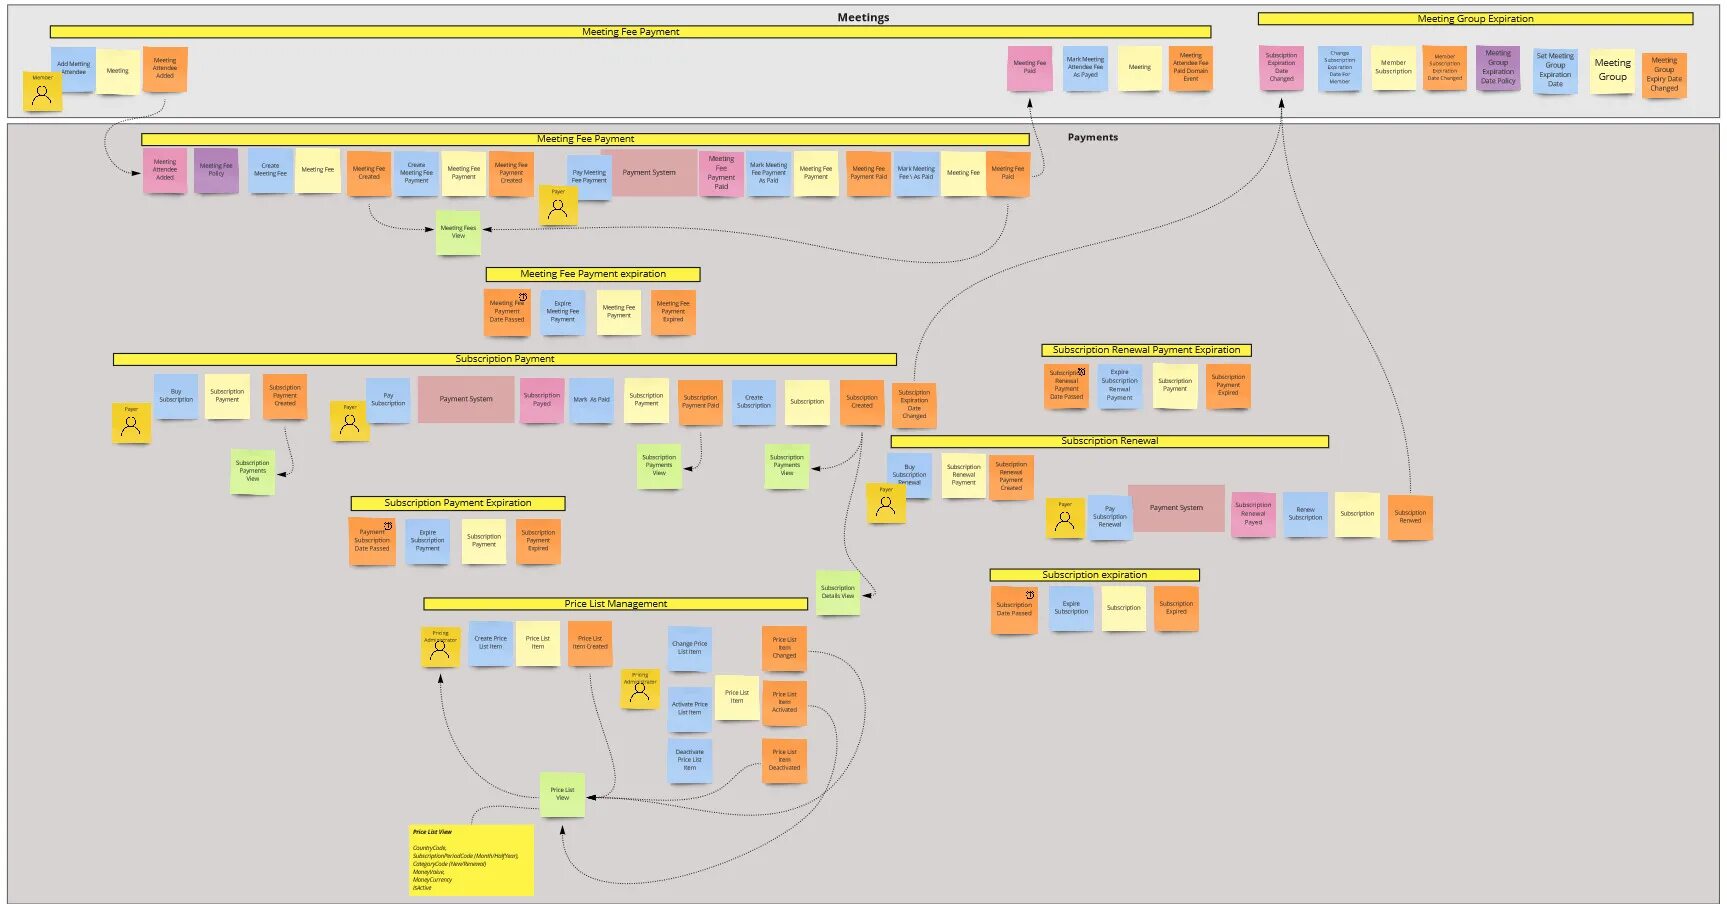1727x904 pixels.
Task: Click the Subscription Renewal Payment Created note
Action: [x=1011, y=476]
